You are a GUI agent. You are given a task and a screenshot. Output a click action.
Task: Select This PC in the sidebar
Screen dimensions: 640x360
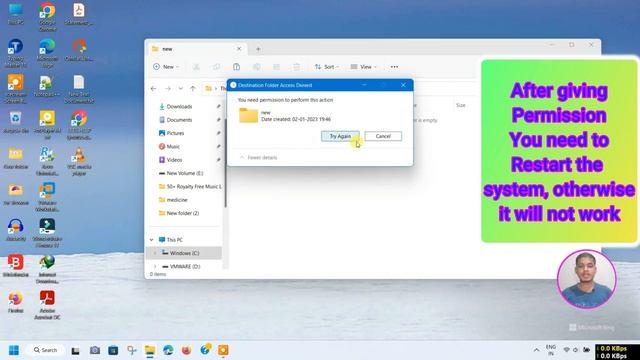click(174, 240)
